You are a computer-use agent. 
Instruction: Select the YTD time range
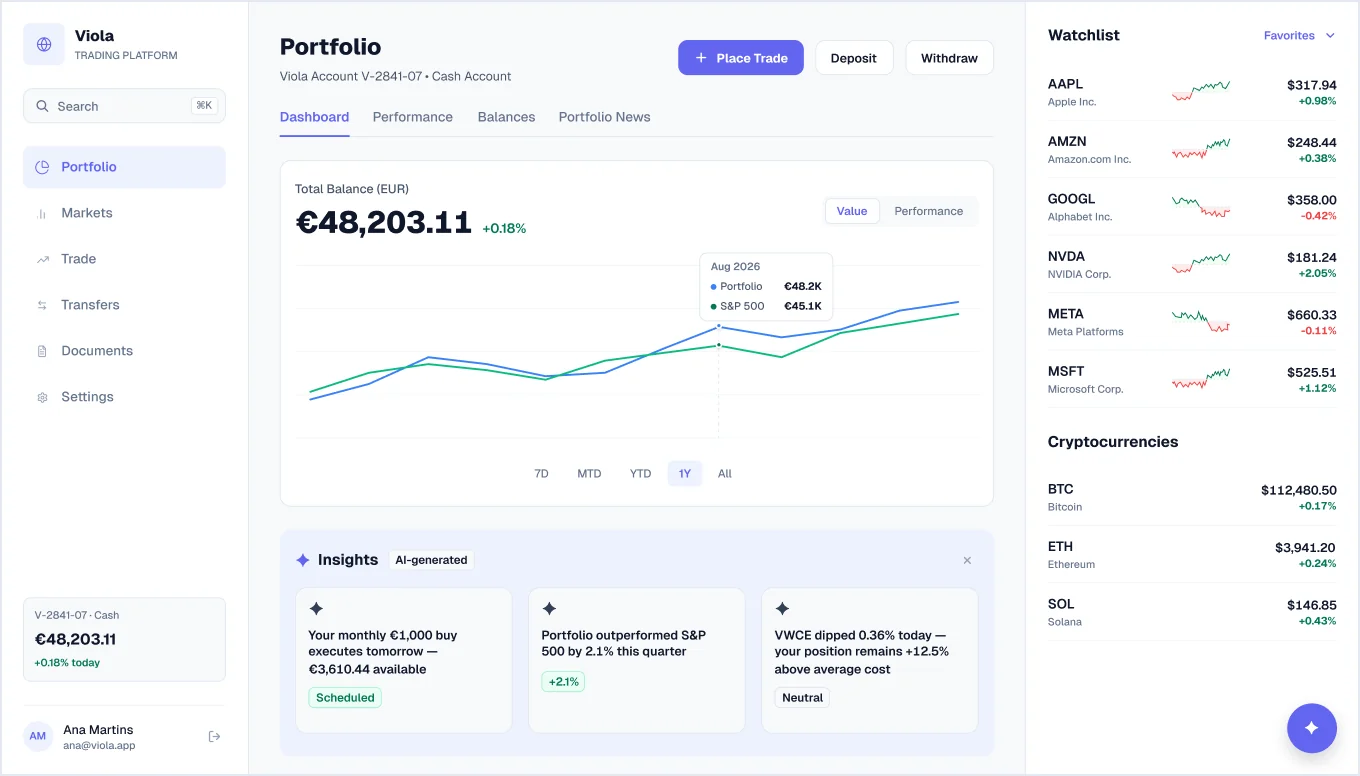click(x=640, y=474)
